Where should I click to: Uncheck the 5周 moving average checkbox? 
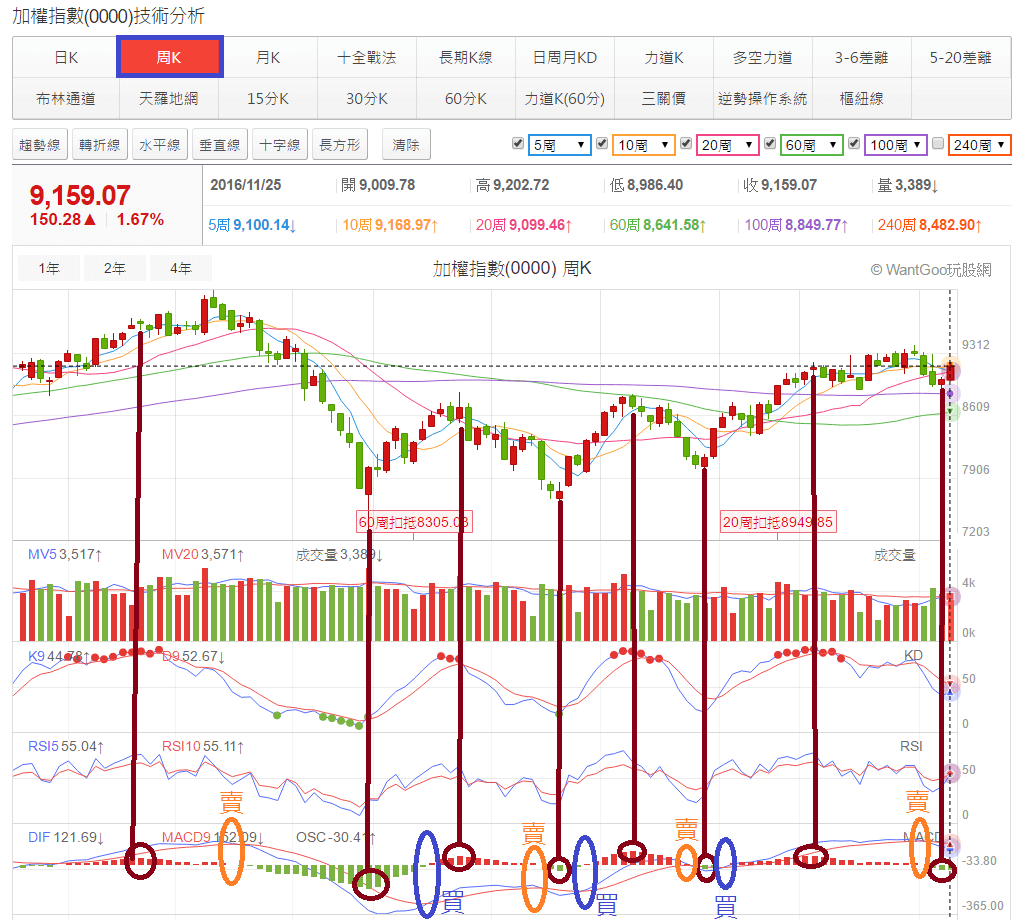point(518,145)
